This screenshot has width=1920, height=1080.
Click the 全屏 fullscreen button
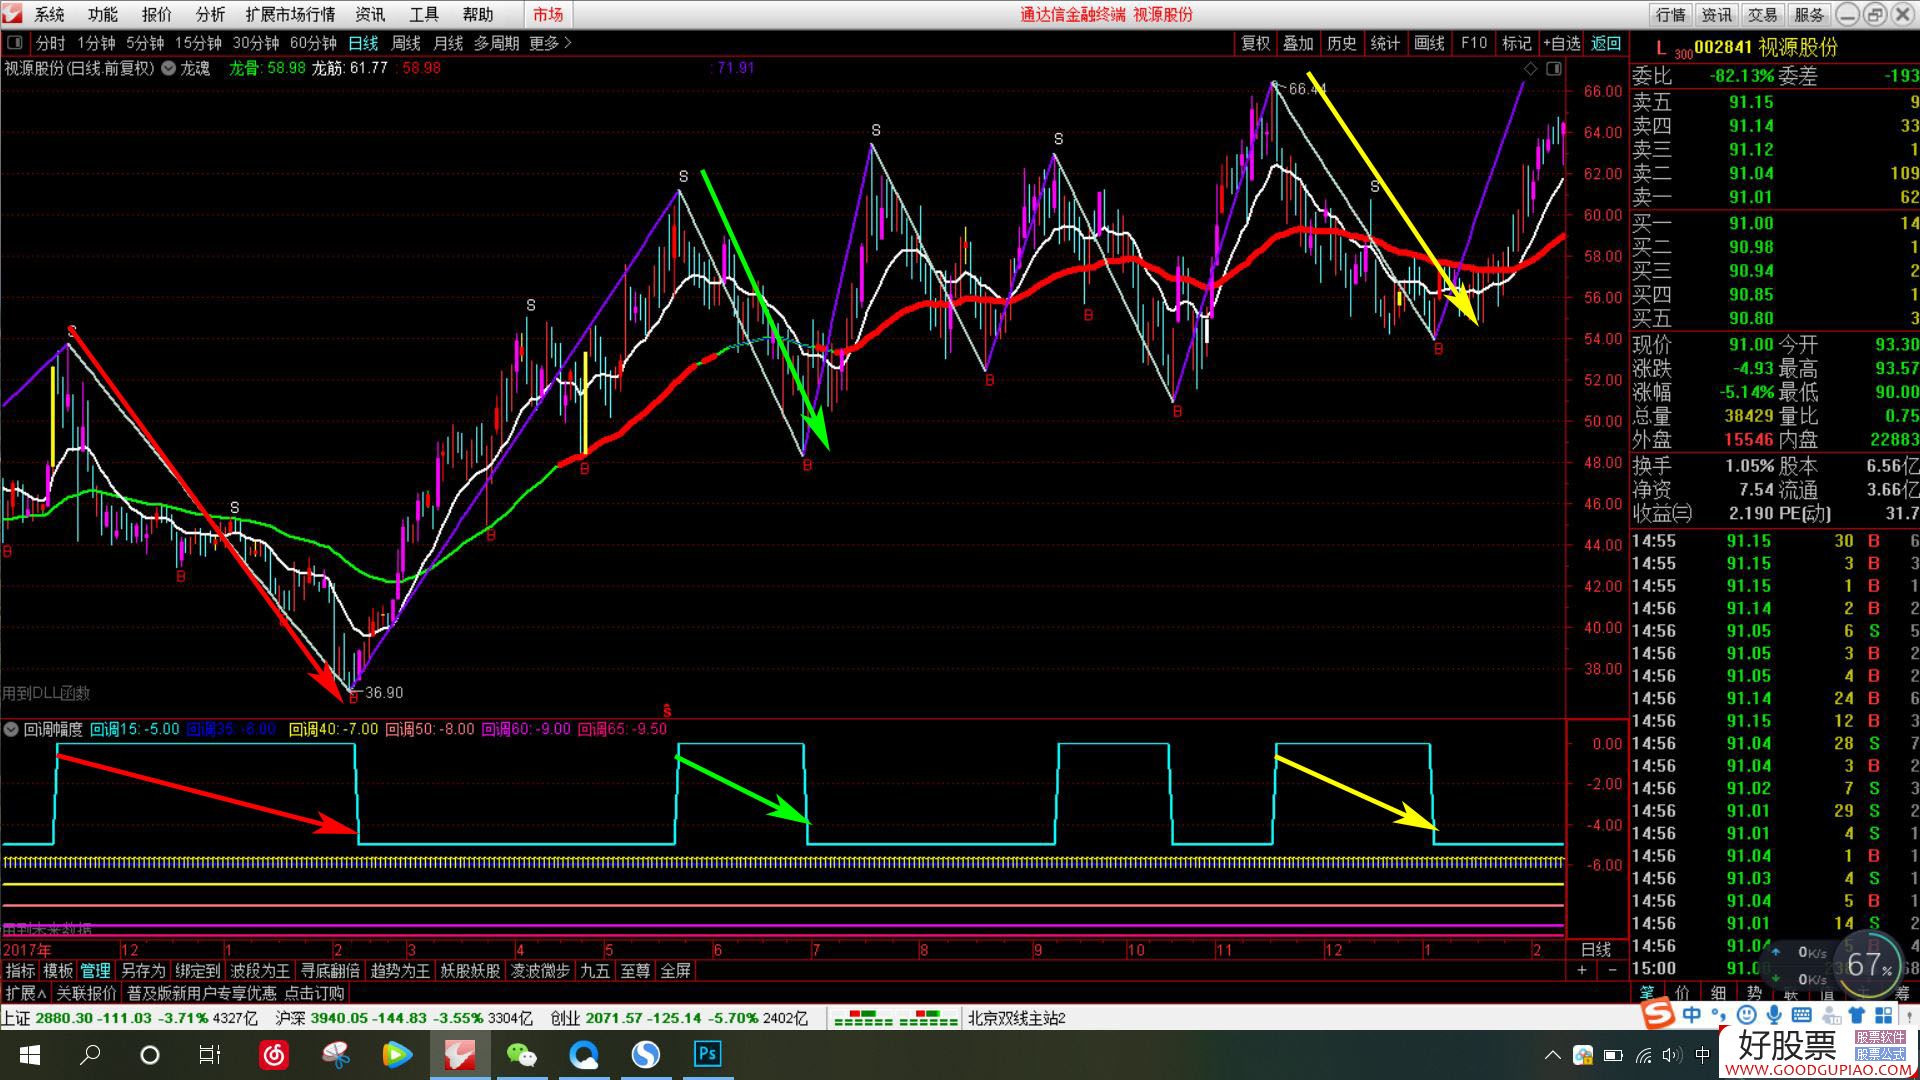coord(676,970)
